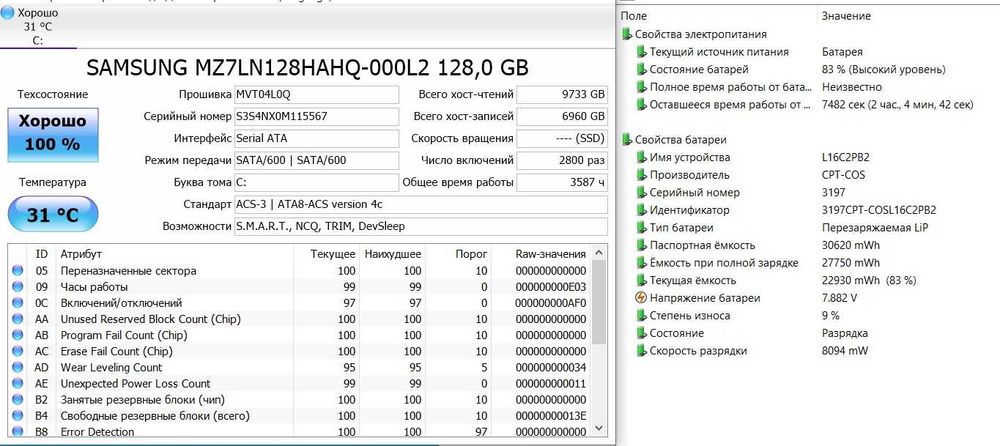
Task: Click status dot of Wear Leveling Count row
Action: 17,368
